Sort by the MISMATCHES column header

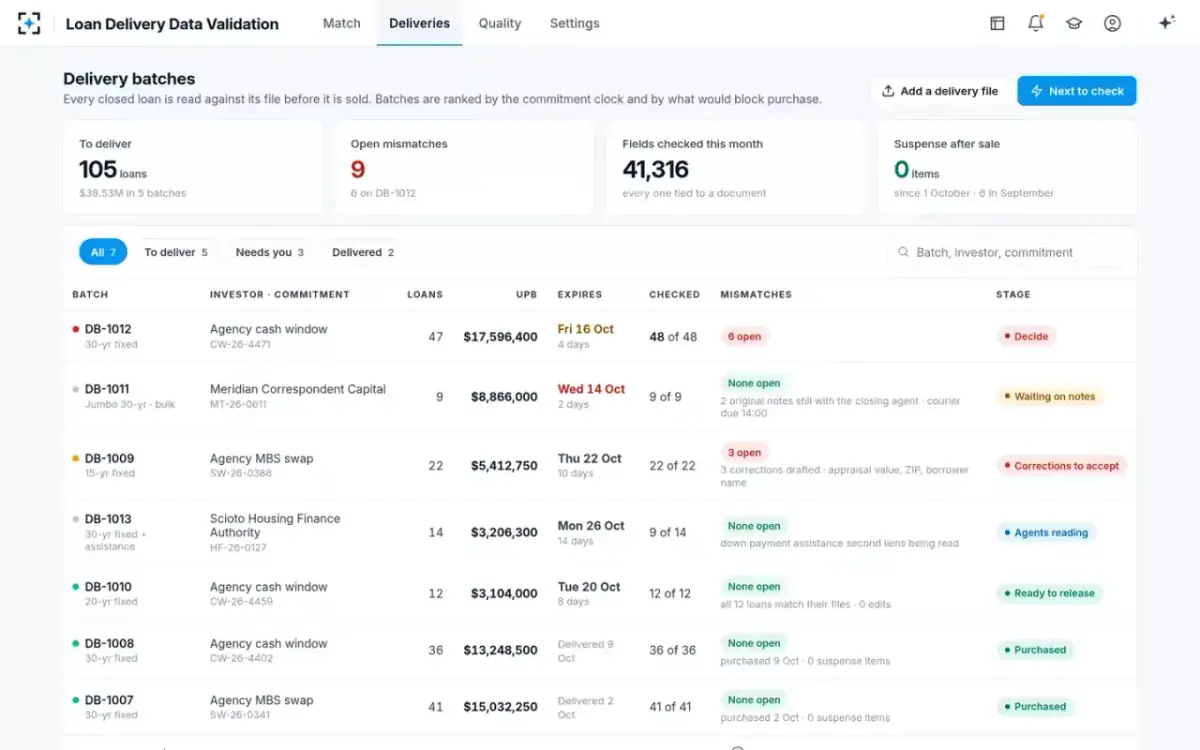click(x=756, y=295)
